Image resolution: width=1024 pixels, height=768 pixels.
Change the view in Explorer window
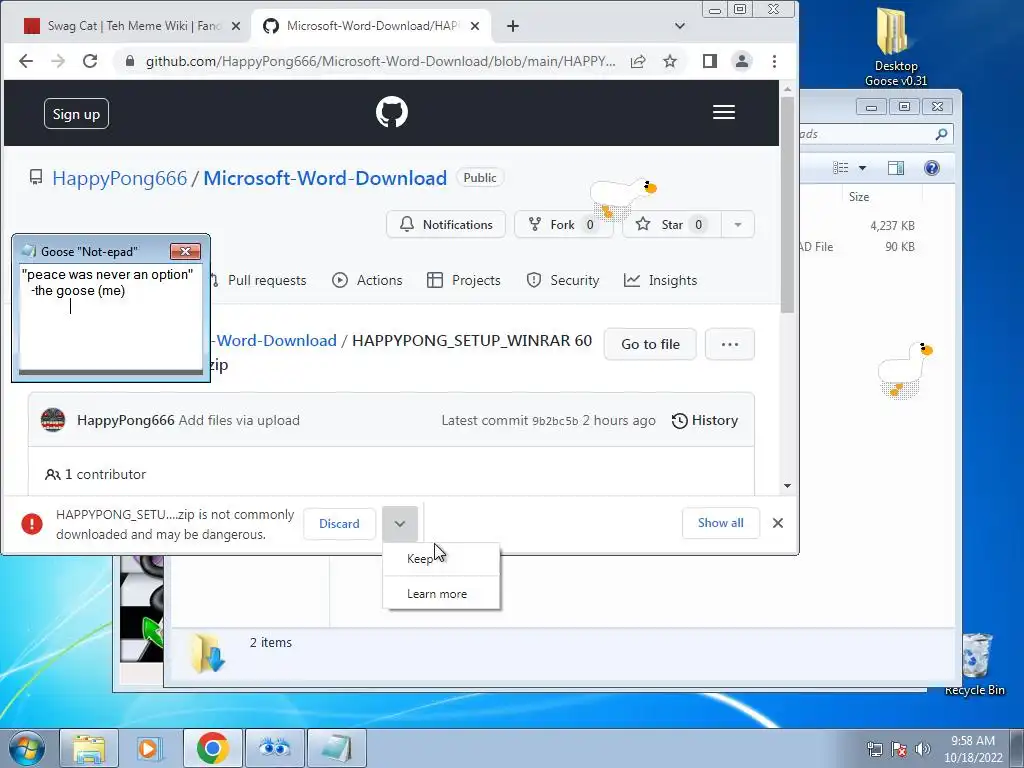840,168
